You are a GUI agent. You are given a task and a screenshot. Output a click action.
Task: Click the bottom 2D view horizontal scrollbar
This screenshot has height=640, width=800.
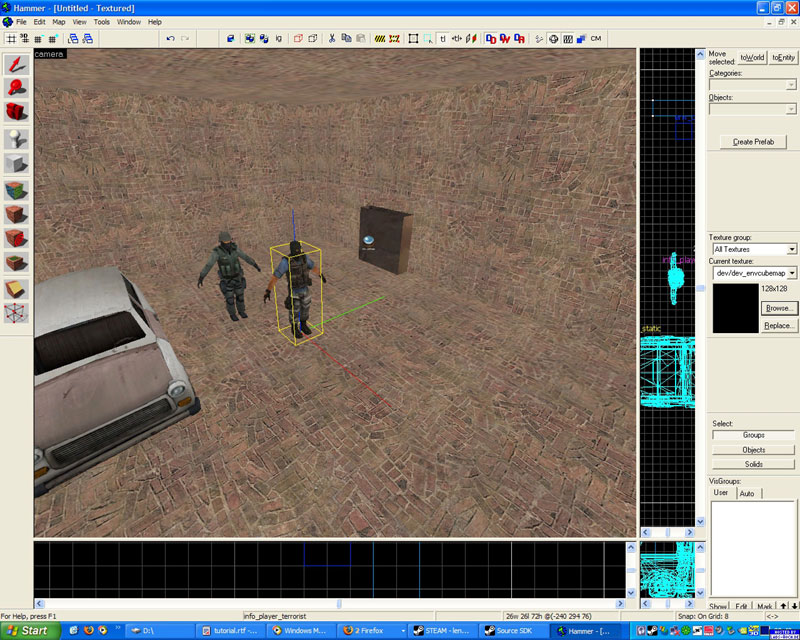pyautogui.click(x=330, y=604)
